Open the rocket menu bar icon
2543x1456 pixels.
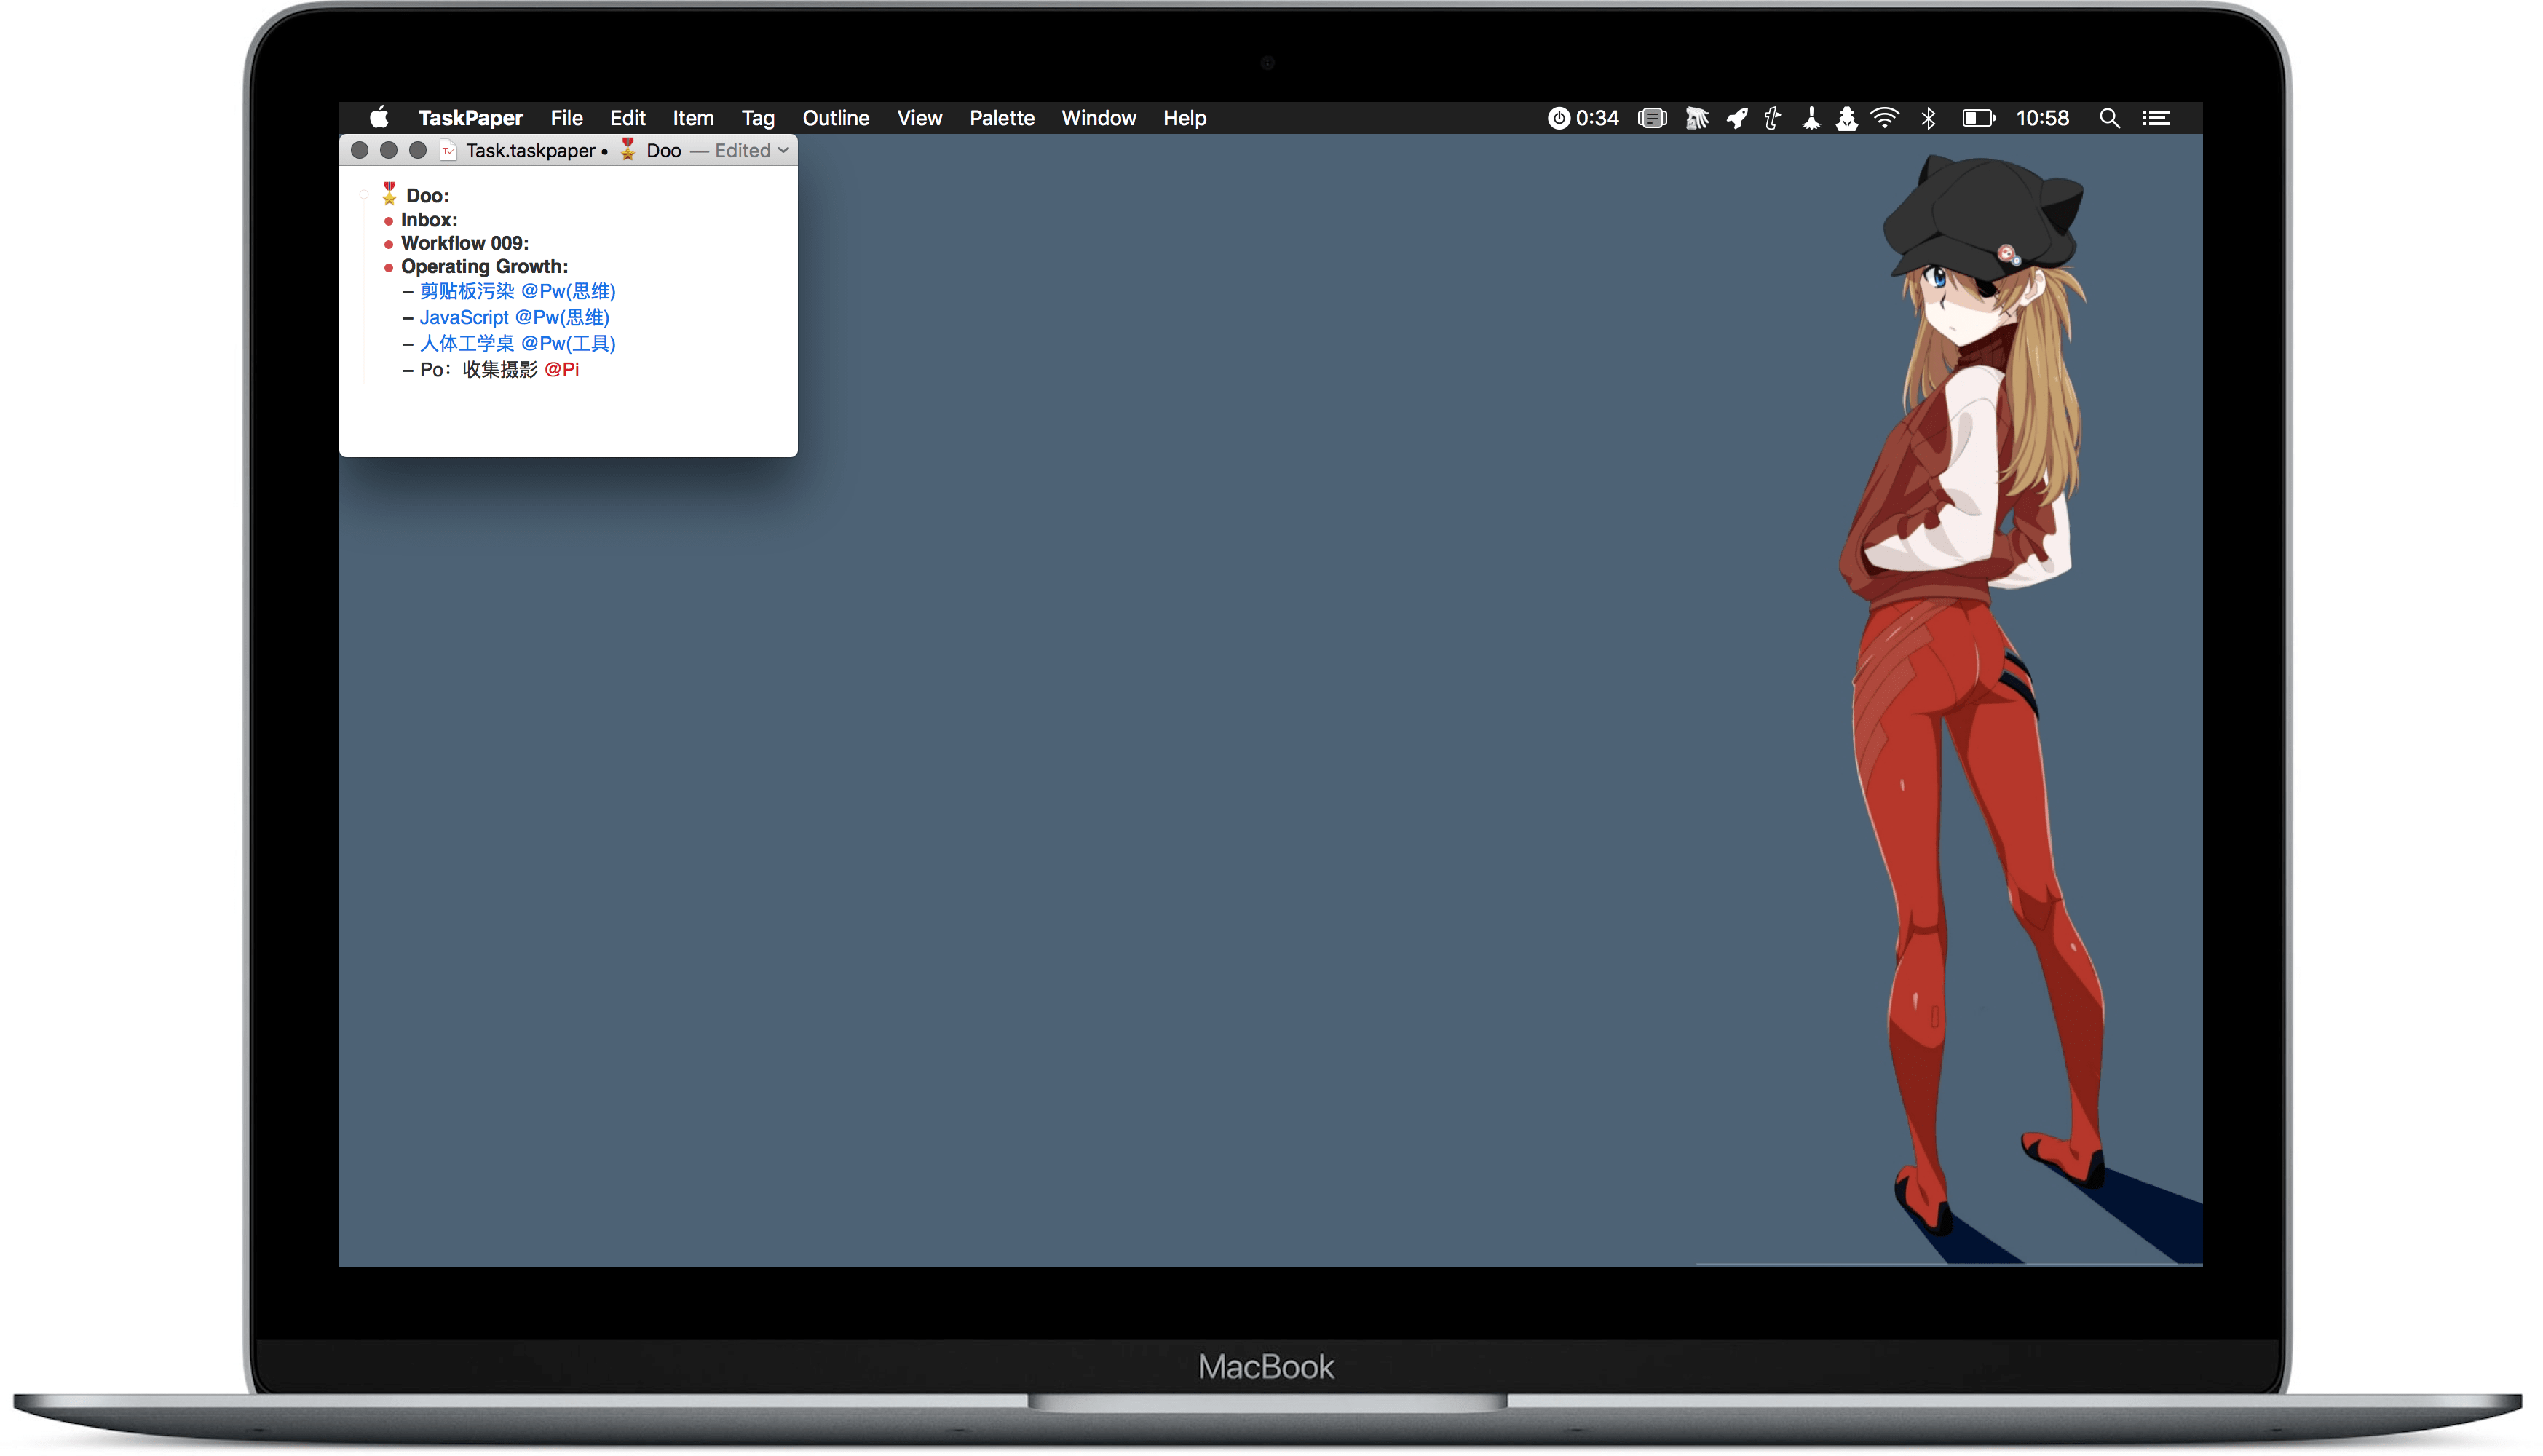[x=1736, y=118]
